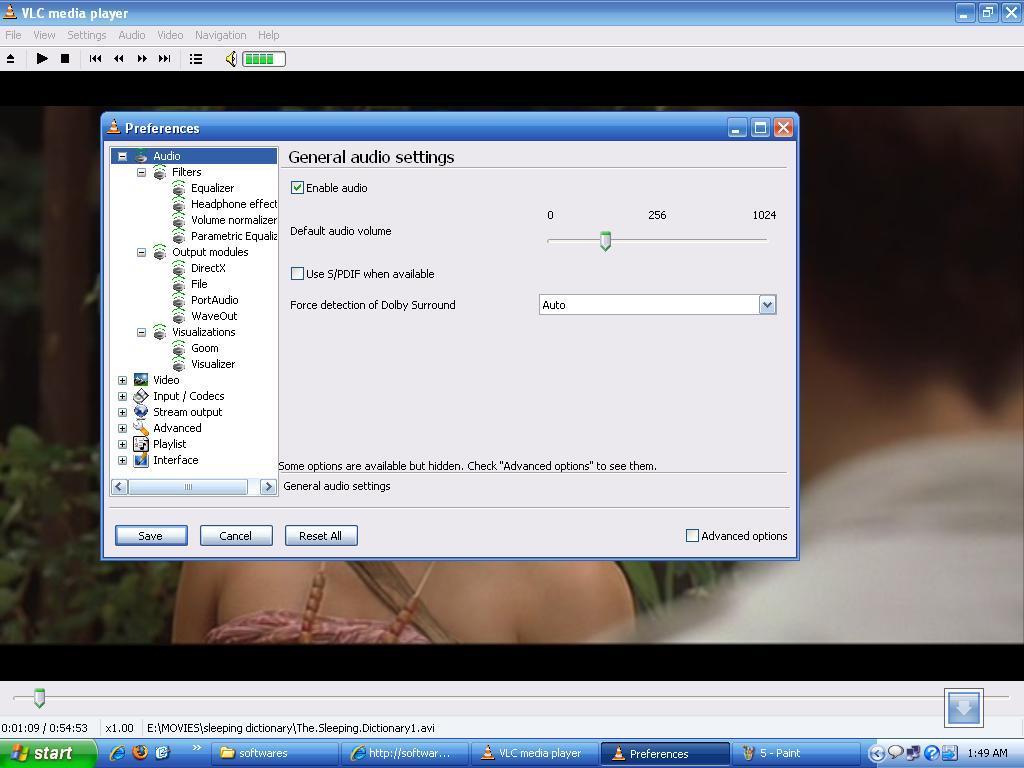Image resolution: width=1024 pixels, height=768 pixels.
Task: Click the Default audio volume slider handle
Action: coord(605,241)
